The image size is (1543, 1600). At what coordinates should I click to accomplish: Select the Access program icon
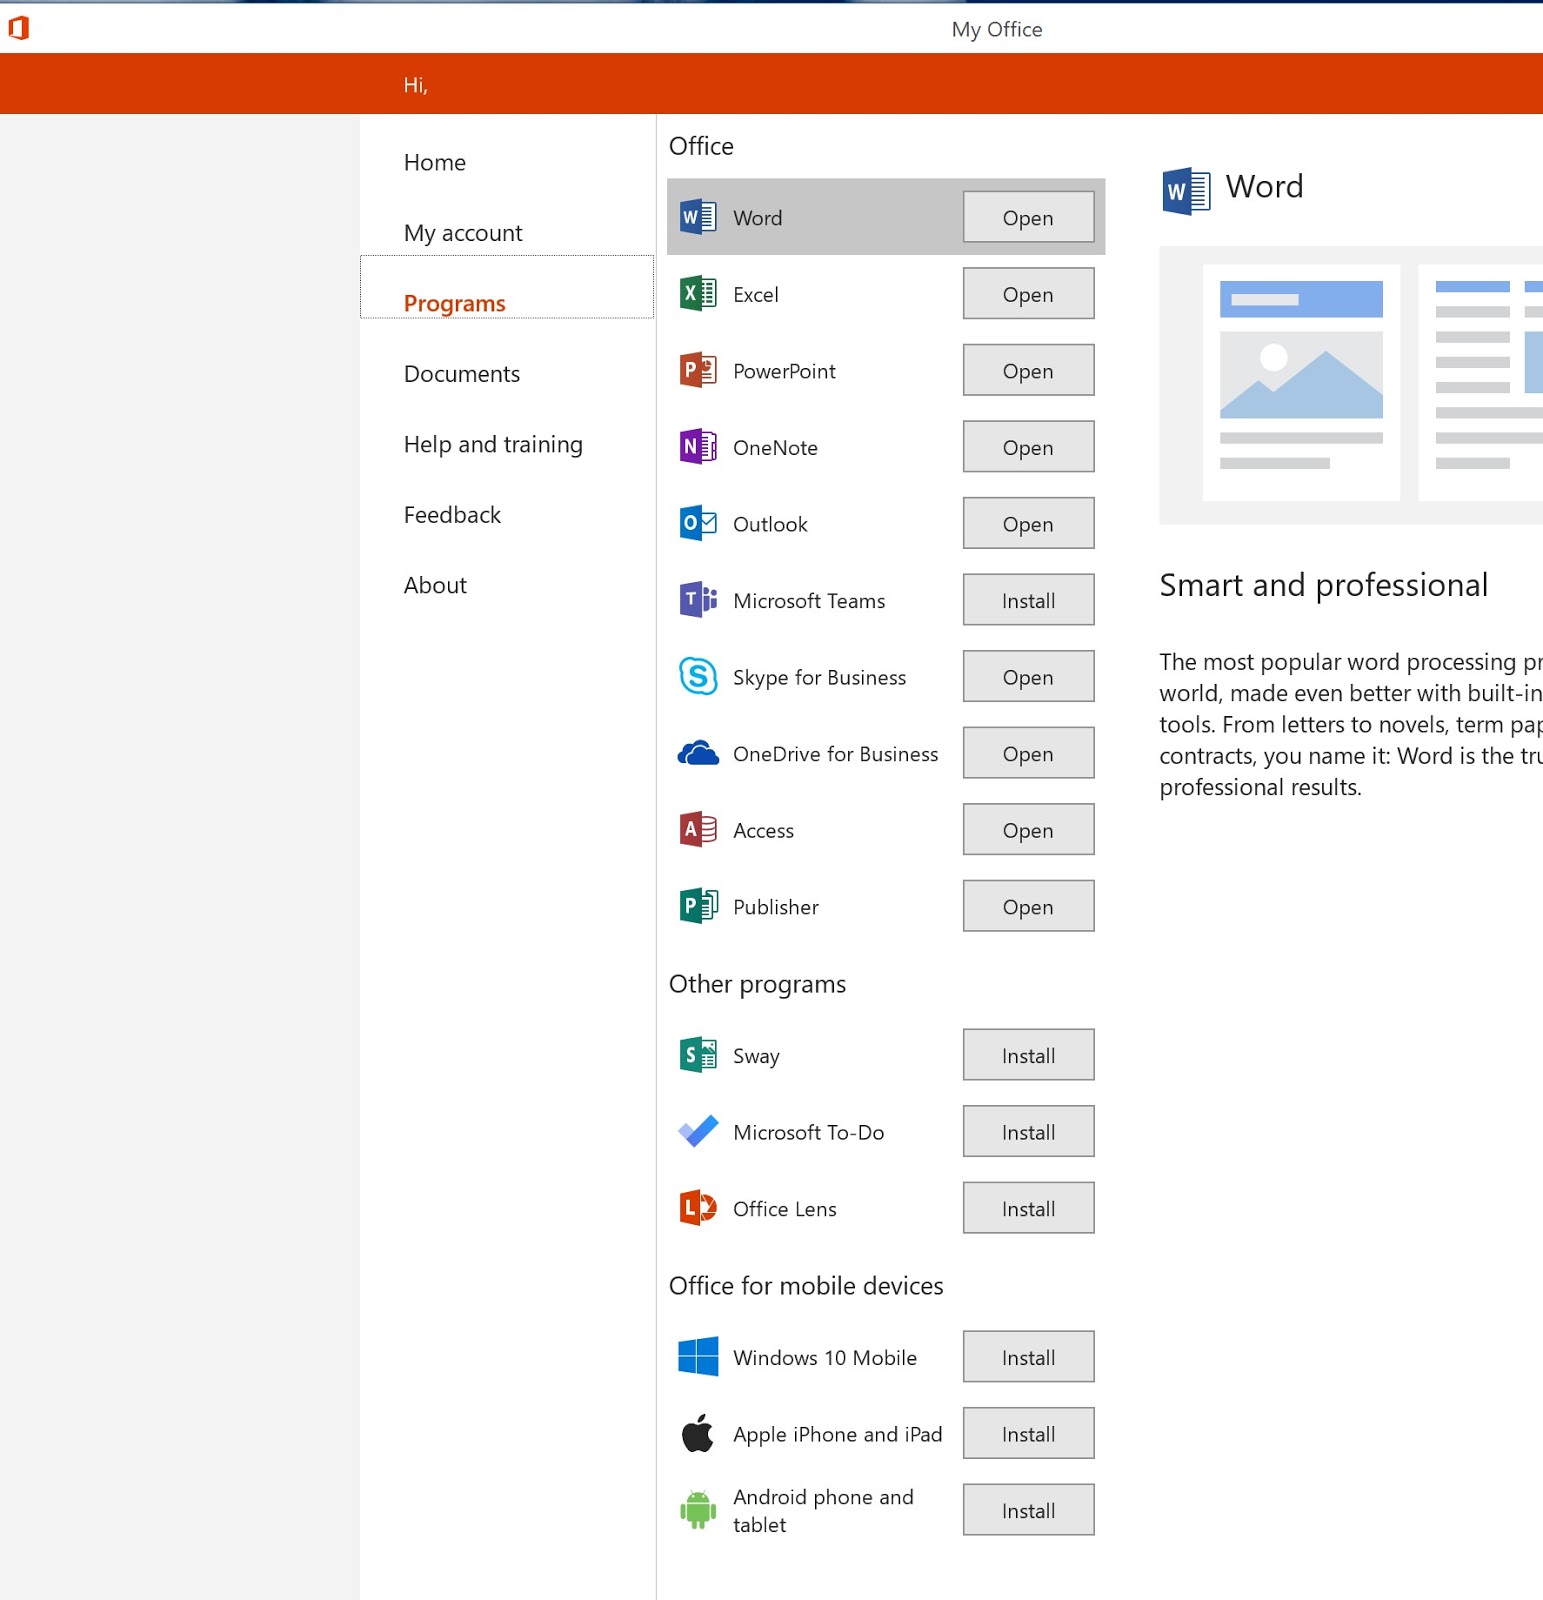(698, 830)
